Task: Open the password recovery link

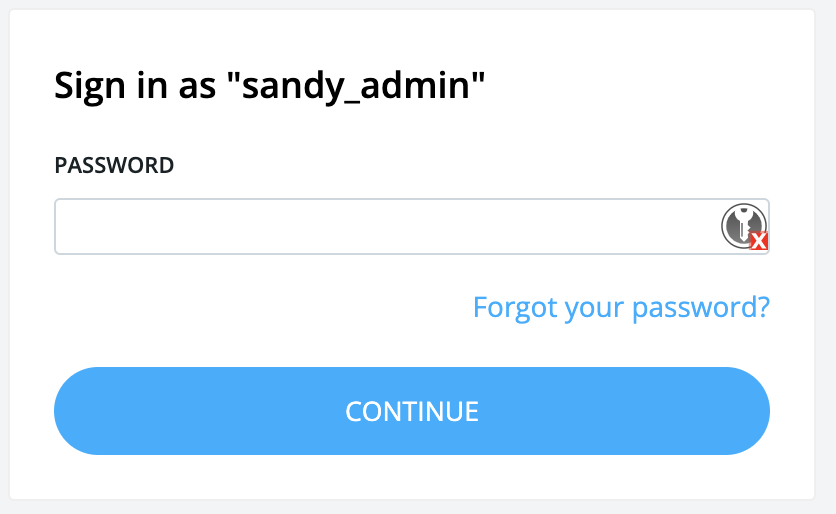Action: pos(621,307)
